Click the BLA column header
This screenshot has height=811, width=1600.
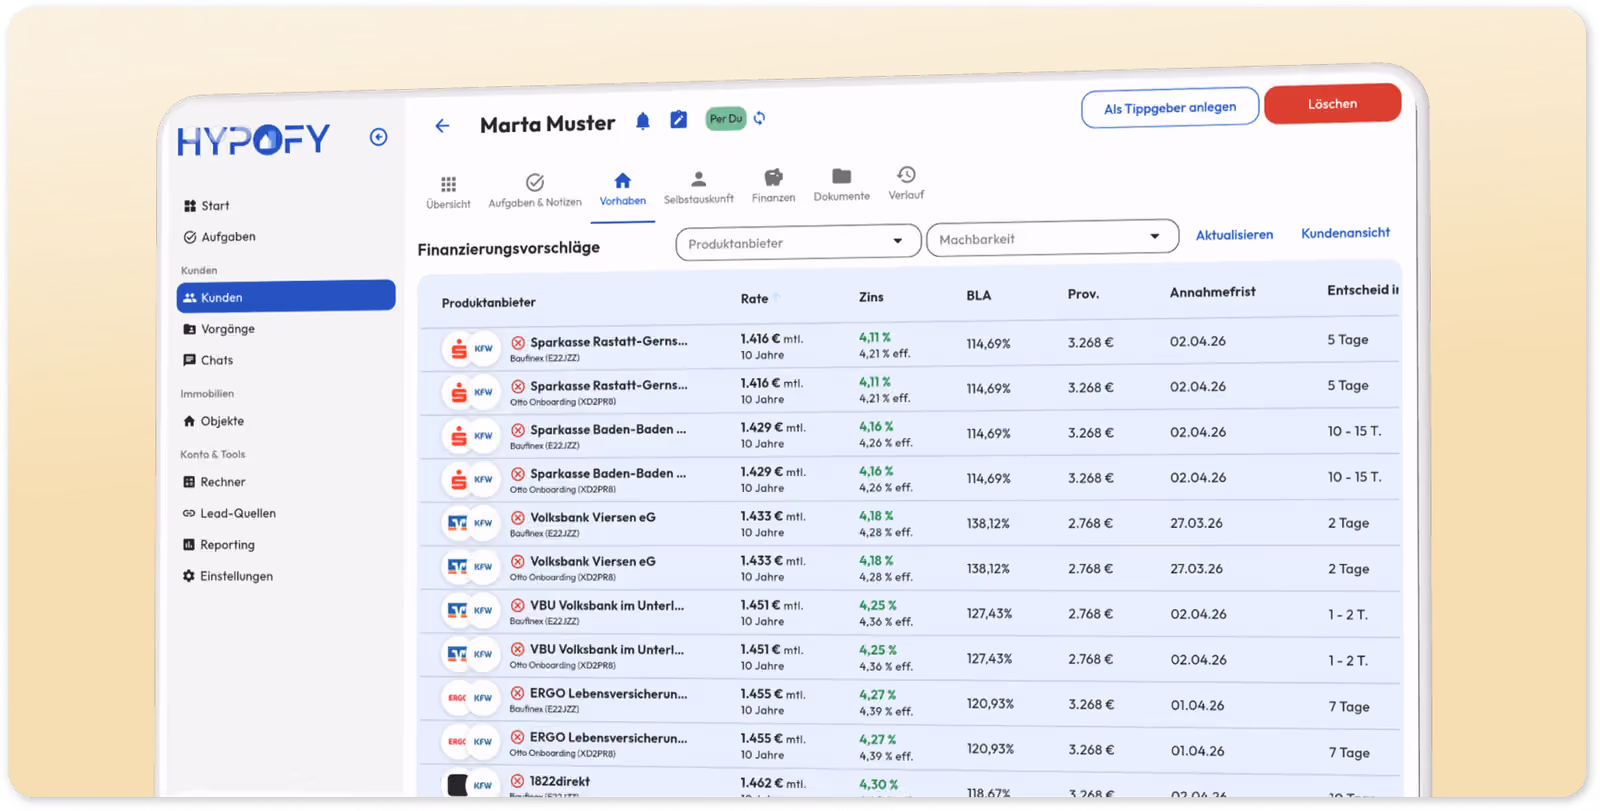tap(979, 295)
